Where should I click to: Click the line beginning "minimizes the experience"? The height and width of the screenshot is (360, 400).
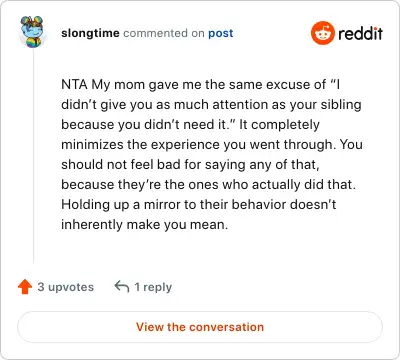212,145
